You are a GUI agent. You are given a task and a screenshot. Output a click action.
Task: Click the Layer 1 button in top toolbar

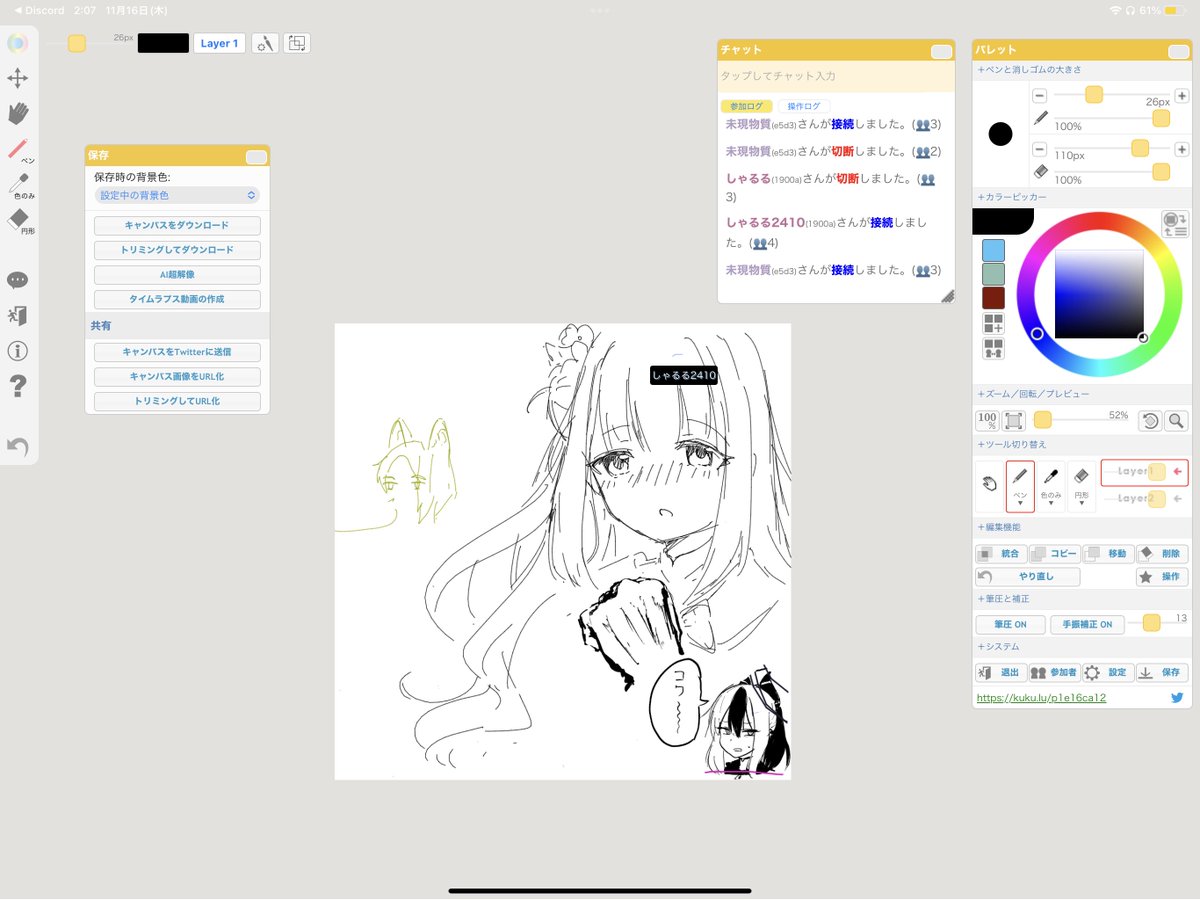219,43
